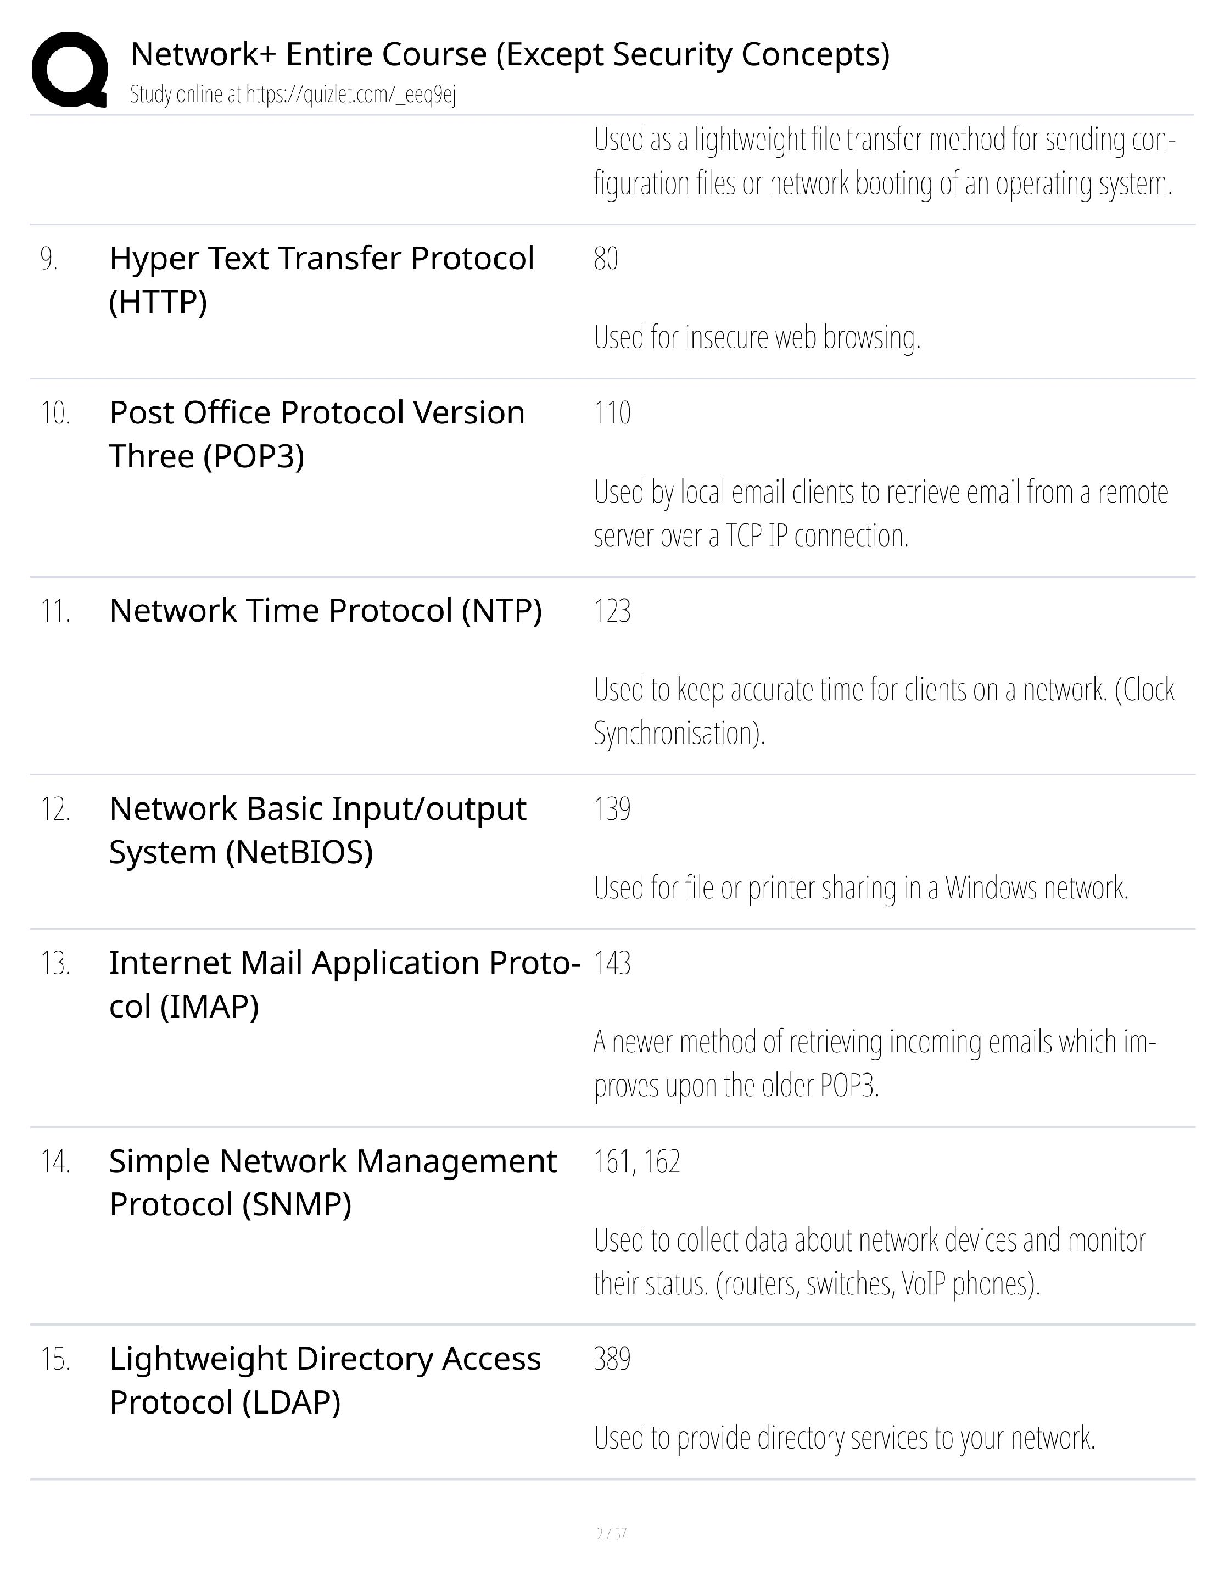This screenshot has width=1224, height=1584.
Task: Click the 161, 162 port numbers
Action: pyautogui.click(x=637, y=1160)
